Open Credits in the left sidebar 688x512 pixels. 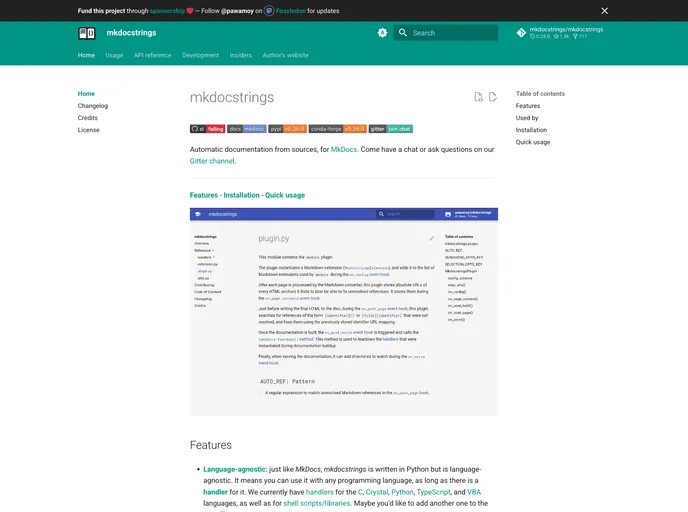point(88,118)
